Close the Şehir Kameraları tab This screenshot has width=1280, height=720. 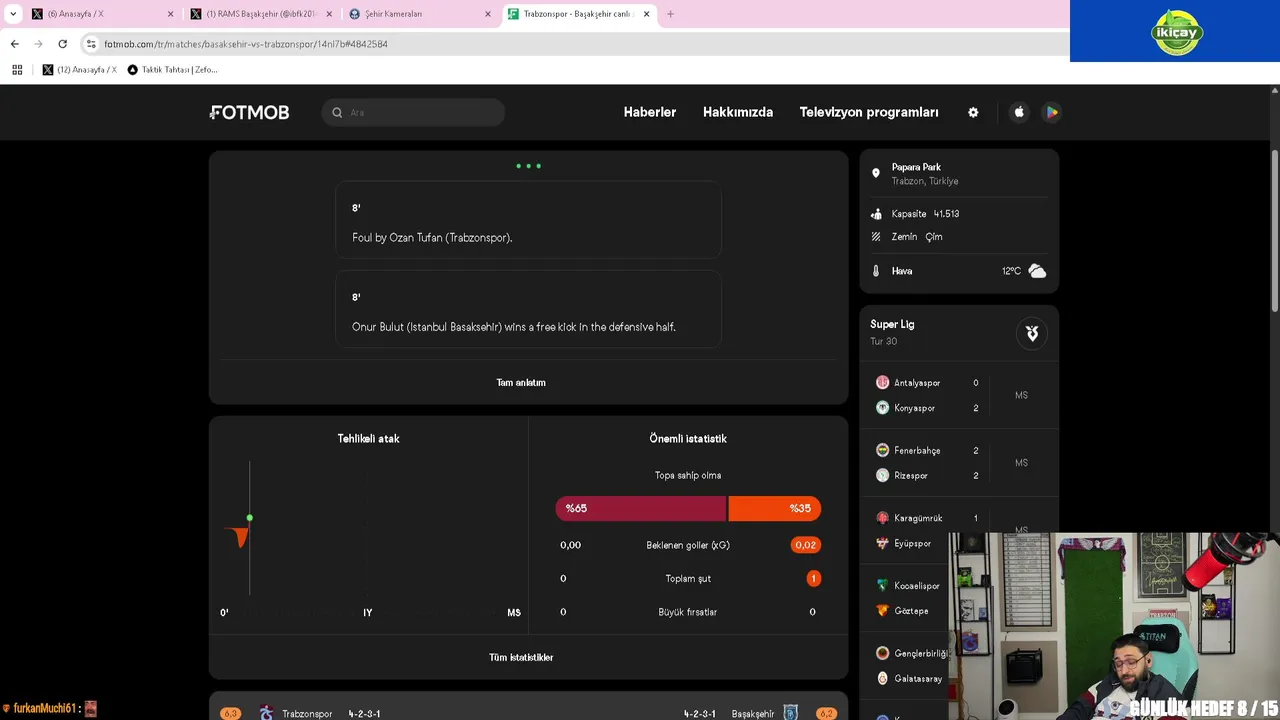pyautogui.click(x=488, y=14)
